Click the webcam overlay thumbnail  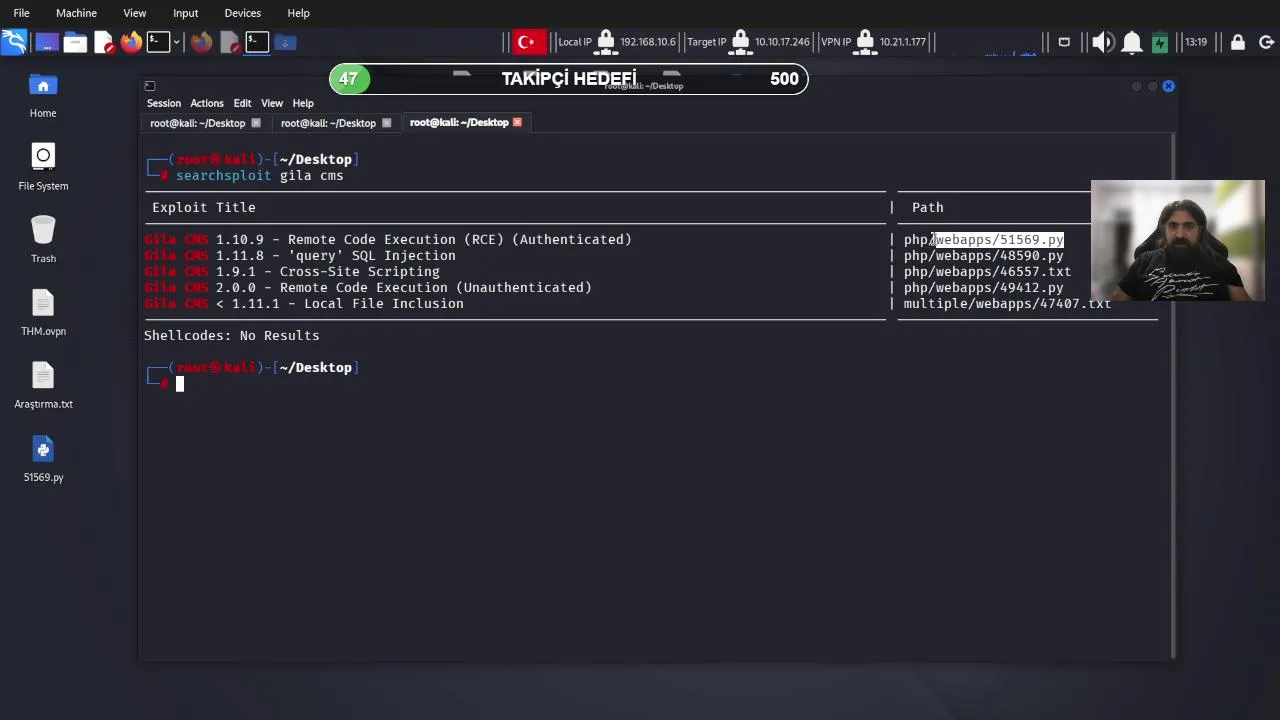coord(1178,241)
